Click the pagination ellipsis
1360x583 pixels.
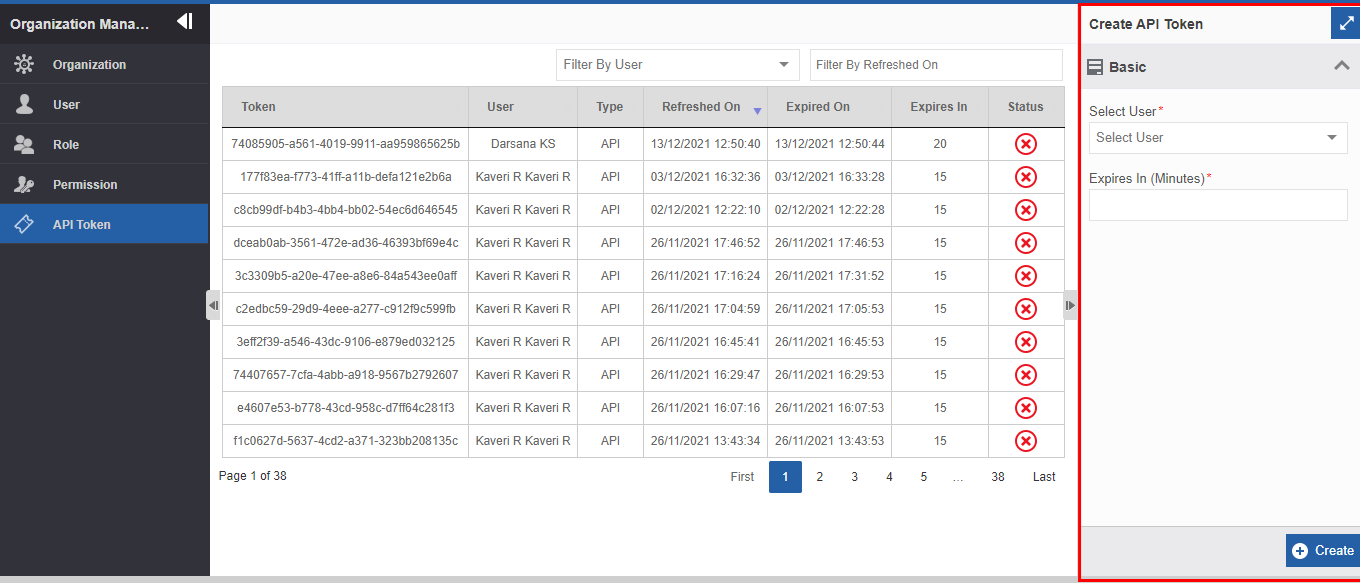pyautogui.click(x=958, y=477)
